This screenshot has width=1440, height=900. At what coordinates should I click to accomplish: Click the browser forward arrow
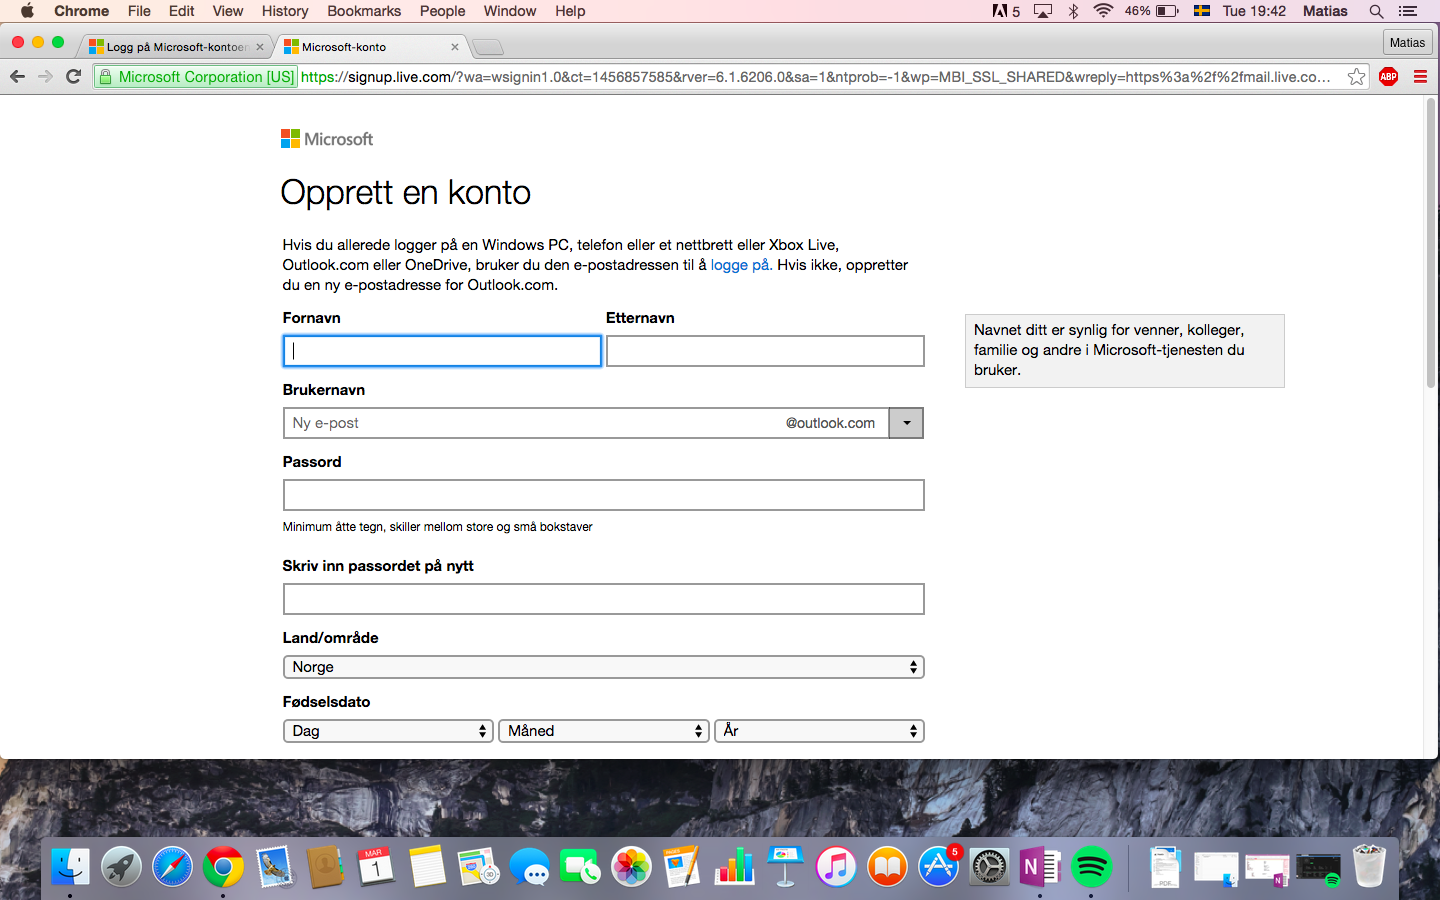pyautogui.click(x=45, y=77)
